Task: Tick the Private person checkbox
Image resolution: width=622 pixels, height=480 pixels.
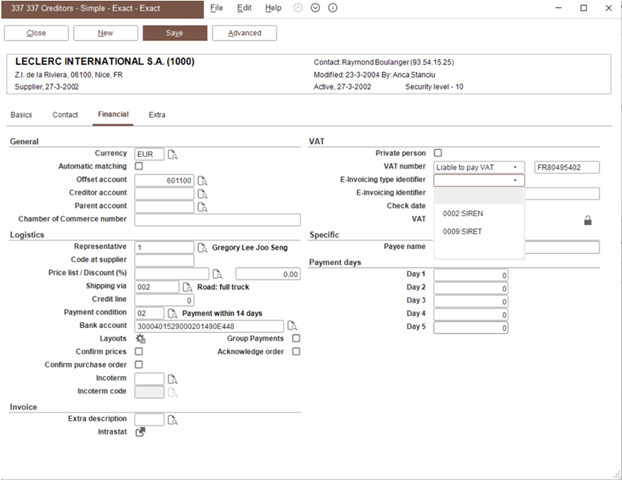Action: 438,153
